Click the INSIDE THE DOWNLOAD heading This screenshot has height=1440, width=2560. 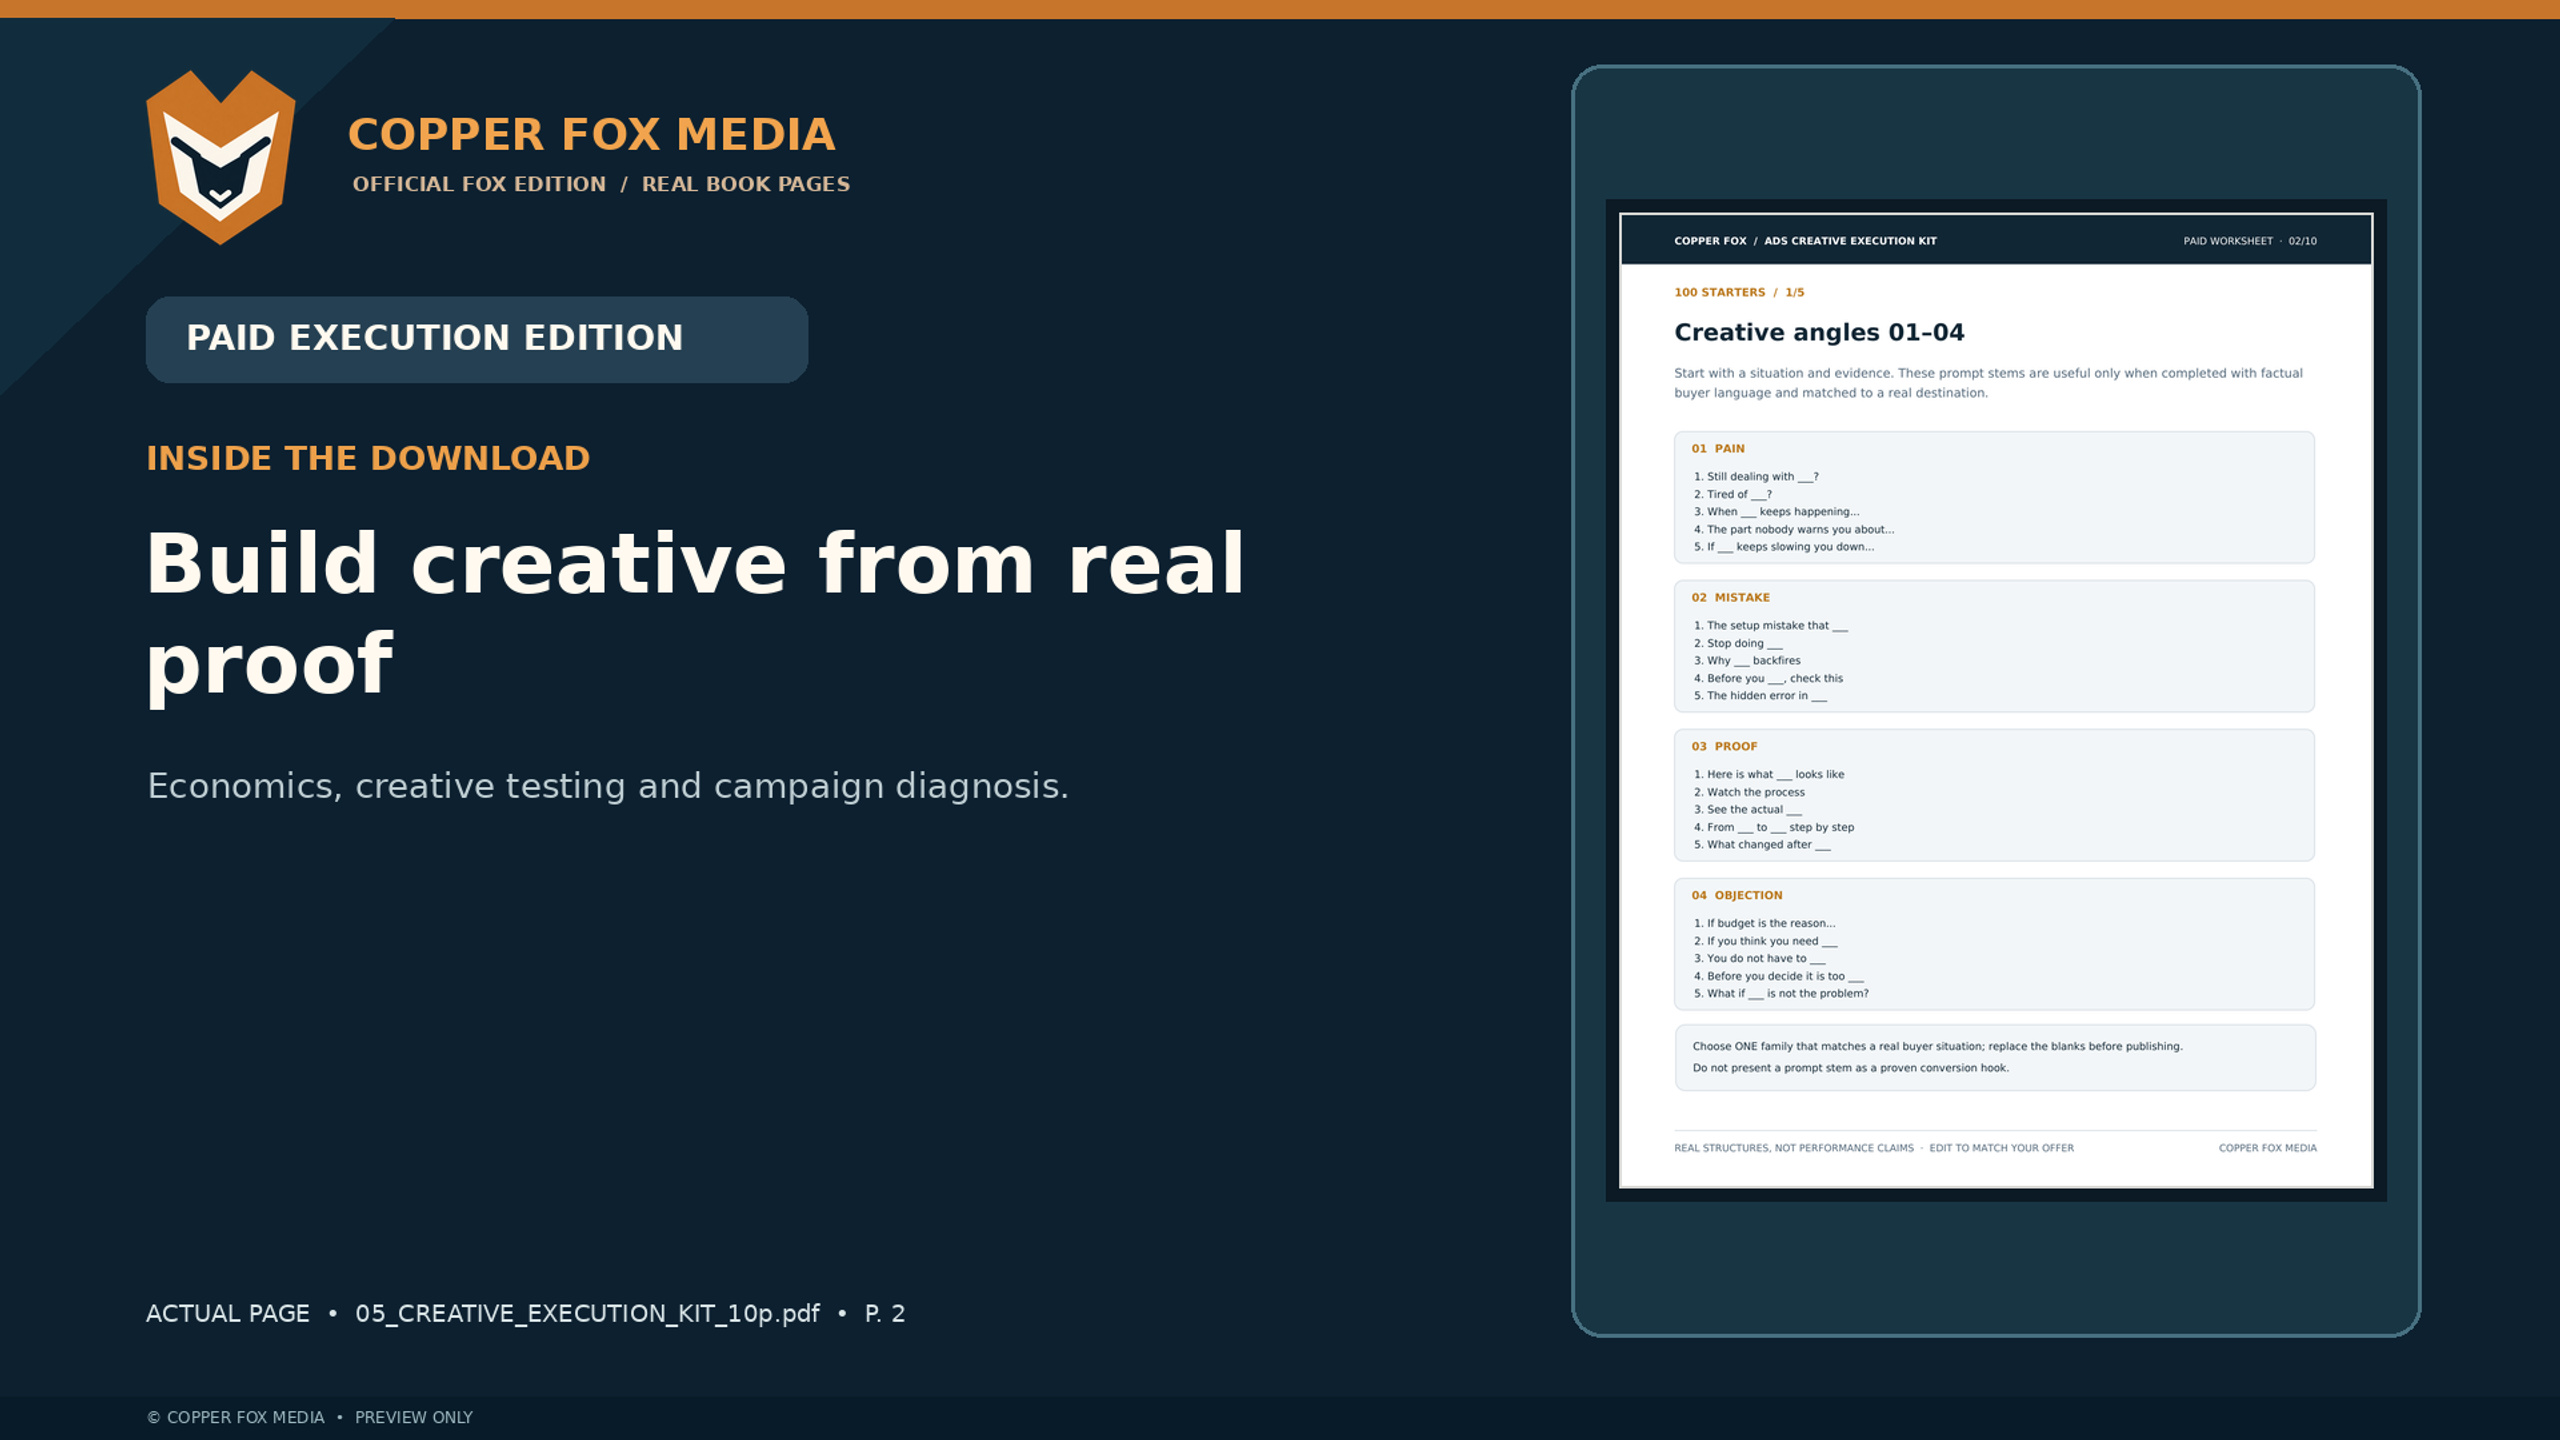pyautogui.click(x=368, y=458)
